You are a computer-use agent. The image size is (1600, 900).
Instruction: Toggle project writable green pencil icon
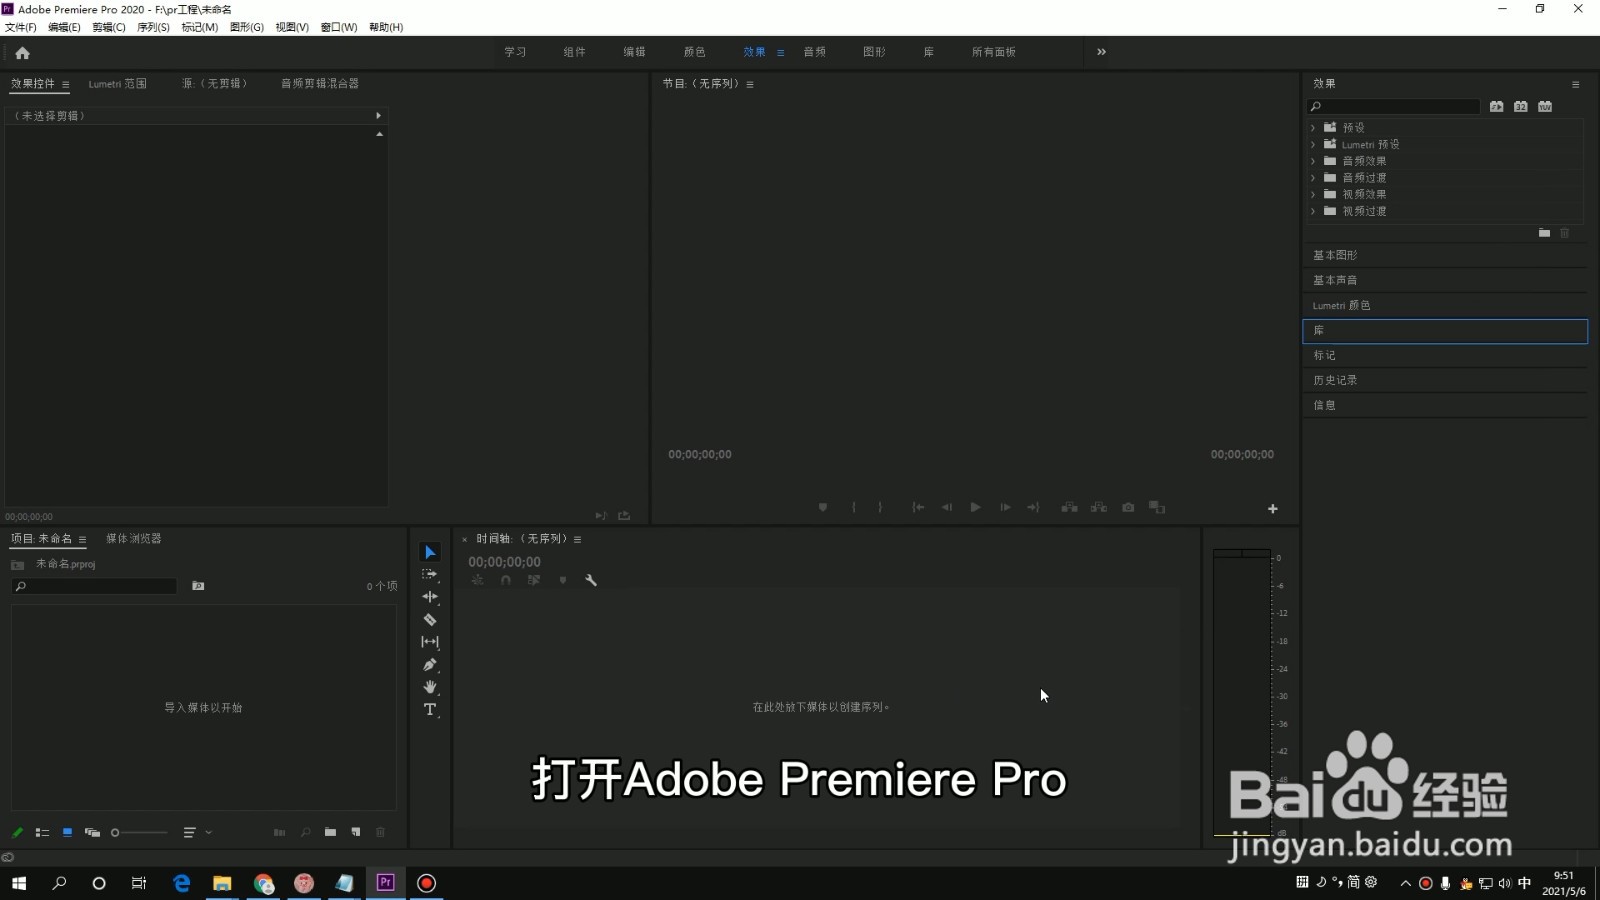(17, 832)
